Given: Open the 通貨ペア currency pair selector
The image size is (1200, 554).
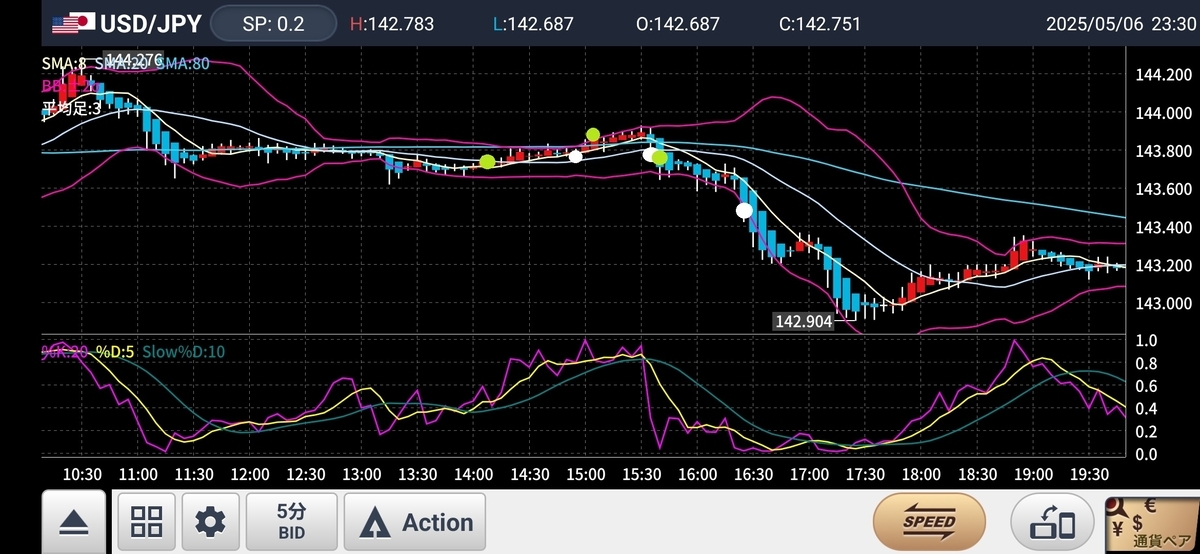Looking at the screenshot, I should [x=1150, y=522].
